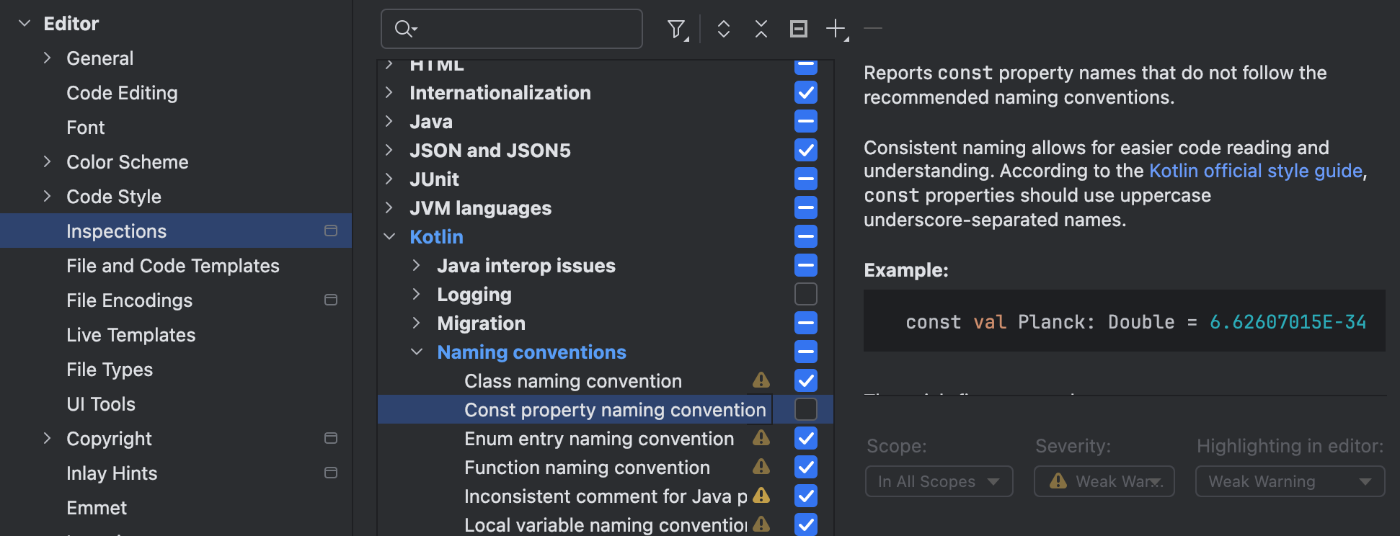
Task: Collapse the Kotlin inspection group
Action: pyautogui.click(x=390, y=237)
